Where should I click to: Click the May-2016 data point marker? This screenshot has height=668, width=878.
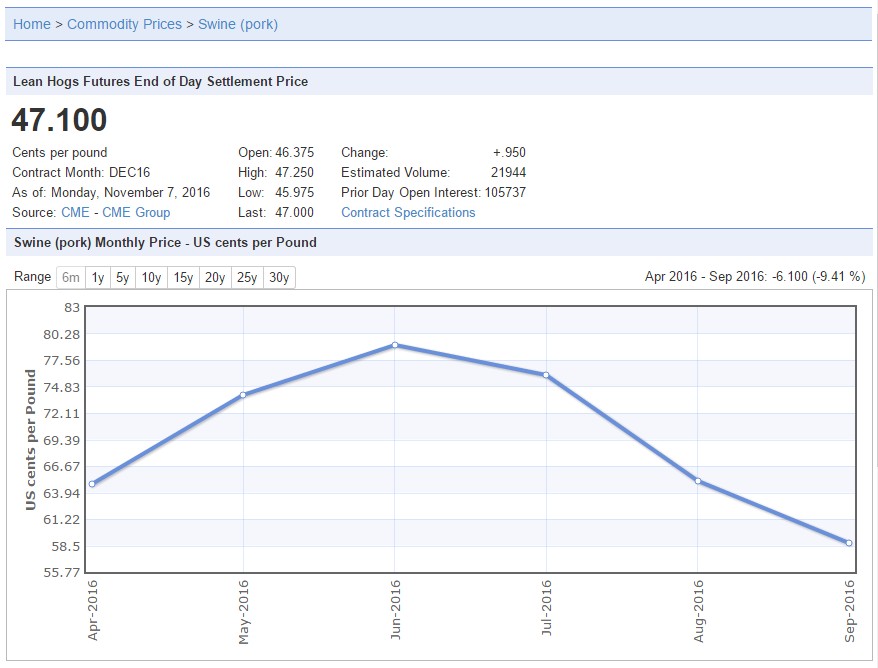pyautogui.click(x=243, y=395)
